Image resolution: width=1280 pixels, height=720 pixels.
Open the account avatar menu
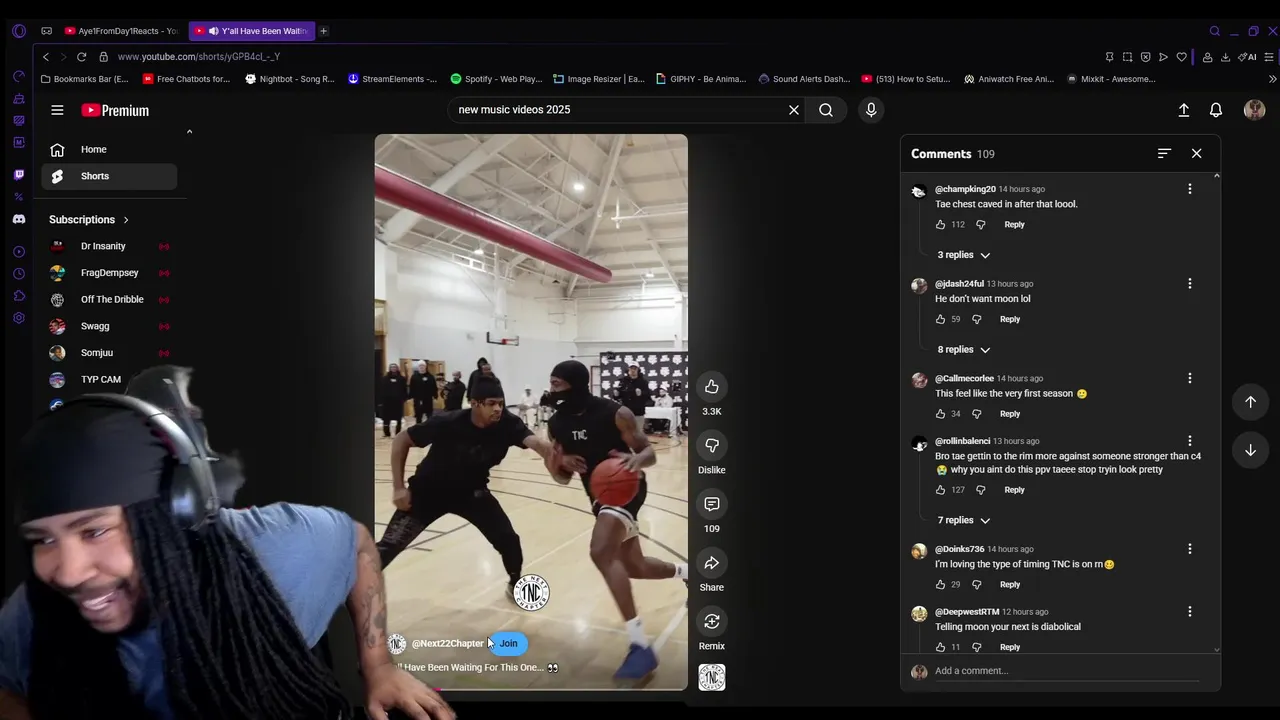point(1254,110)
